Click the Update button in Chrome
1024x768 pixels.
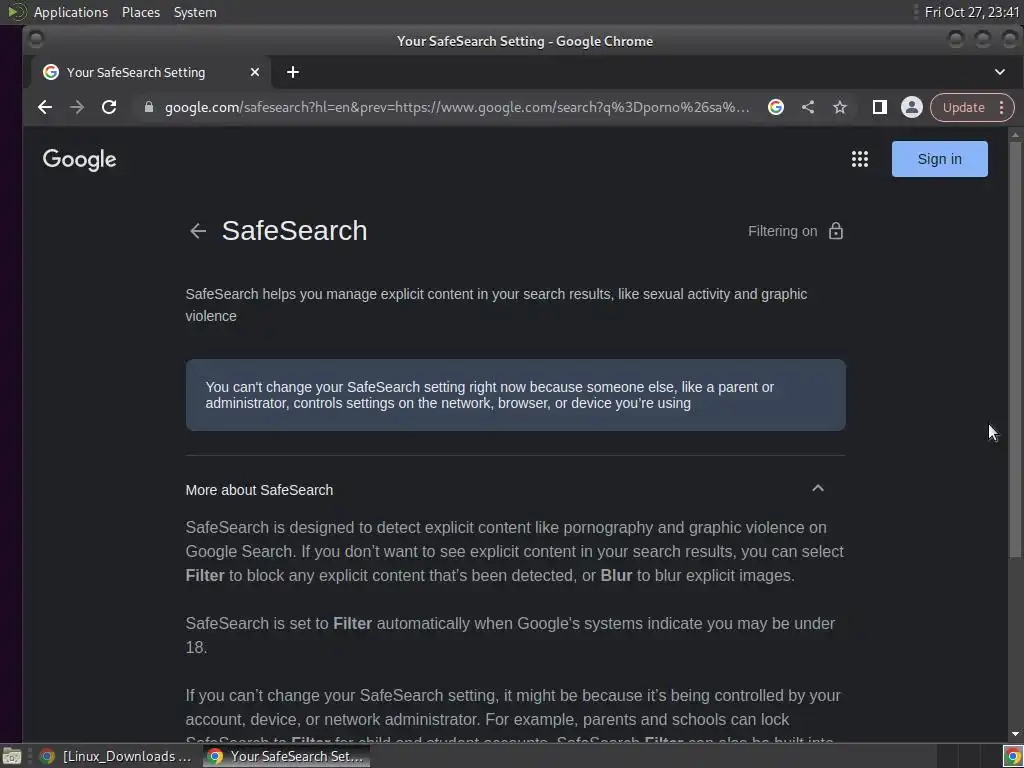963,108
